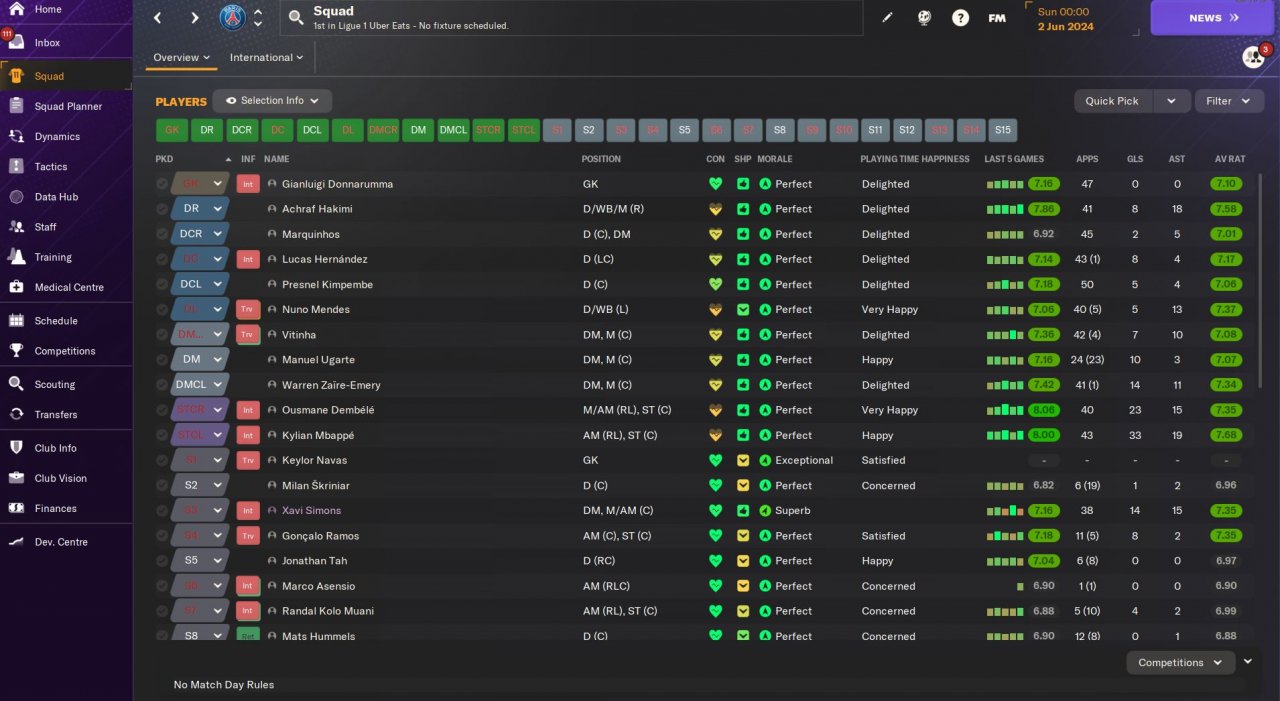This screenshot has height=701, width=1280.
Task: Expand the chevron beside Competitions dropdown
Action: (x=1248, y=661)
